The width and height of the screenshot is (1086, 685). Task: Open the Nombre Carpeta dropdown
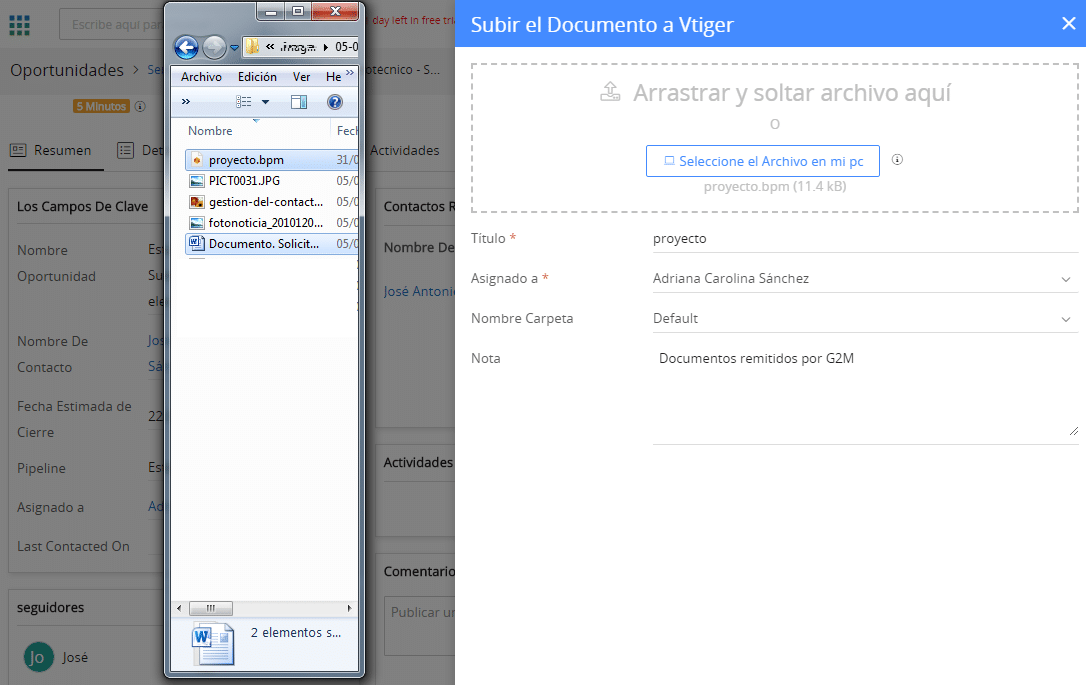tap(865, 319)
